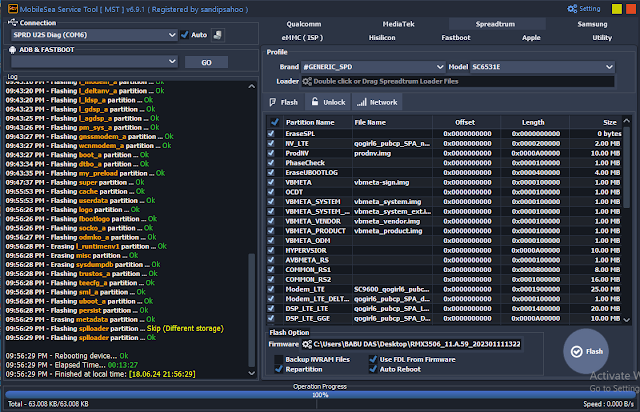Click the gear icon in Firmware field
Screen dimensions: 640x412
307,344
